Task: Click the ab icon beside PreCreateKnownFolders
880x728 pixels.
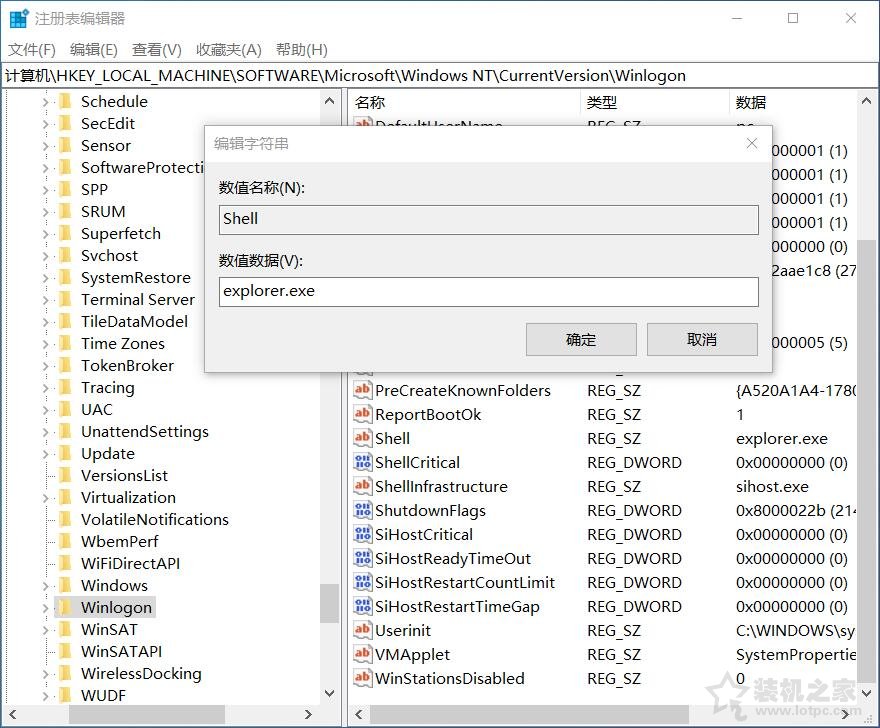Action: (x=364, y=390)
